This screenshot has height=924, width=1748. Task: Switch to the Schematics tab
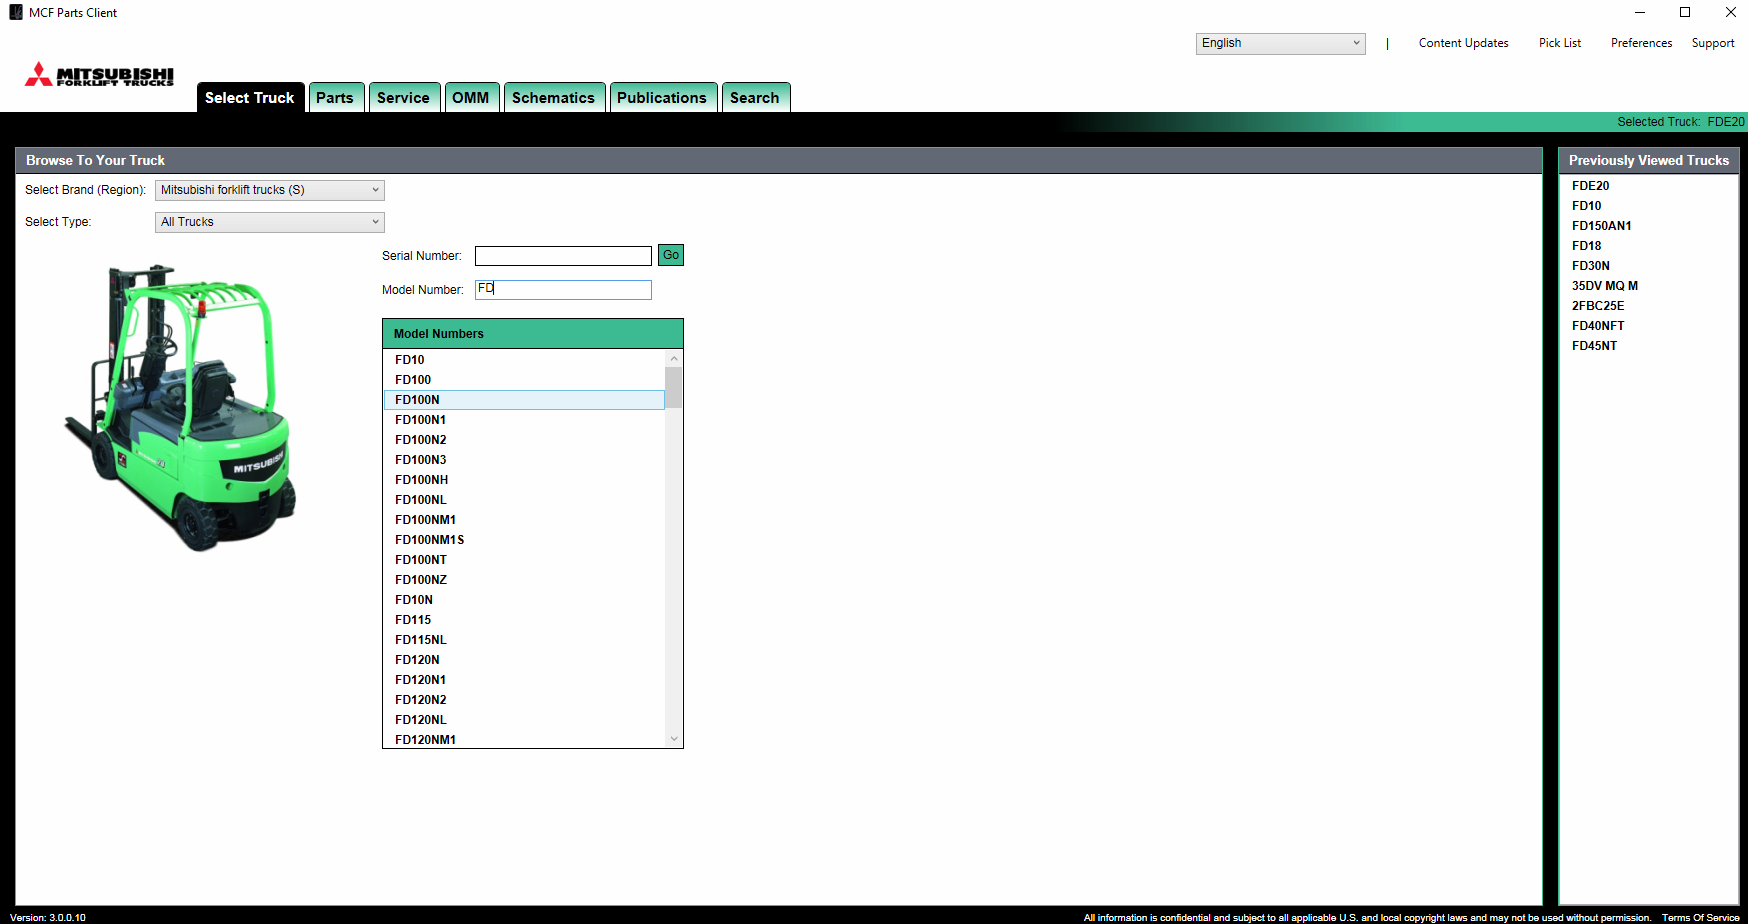554,97
